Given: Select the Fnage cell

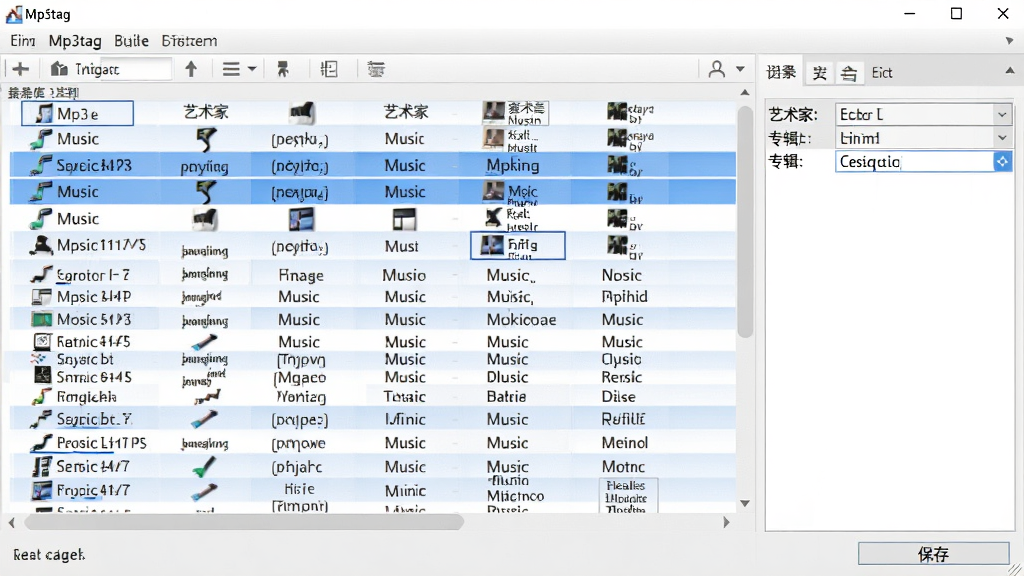Looking at the screenshot, I should 300,276.
